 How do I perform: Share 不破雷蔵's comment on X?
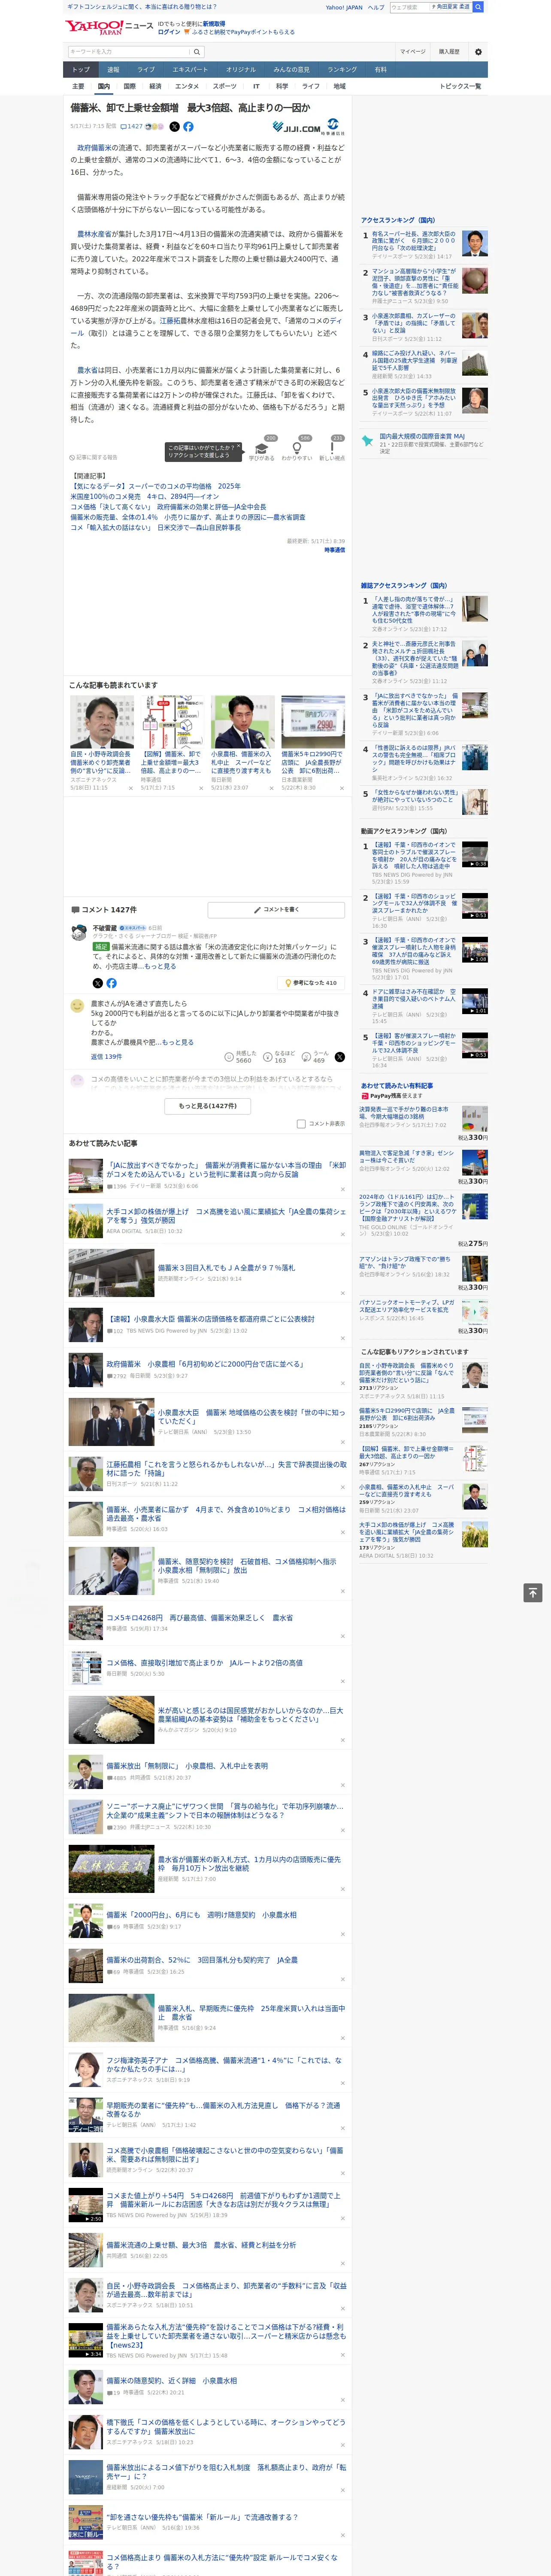point(98,983)
